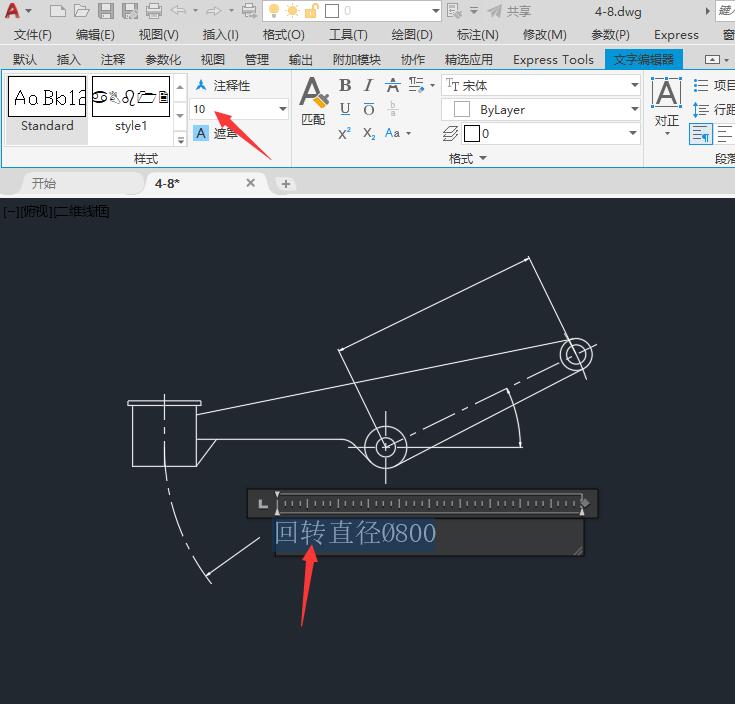Open the 文件(F) menu
This screenshot has height=704, width=735.
pyautogui.click(x=33, y=35)
